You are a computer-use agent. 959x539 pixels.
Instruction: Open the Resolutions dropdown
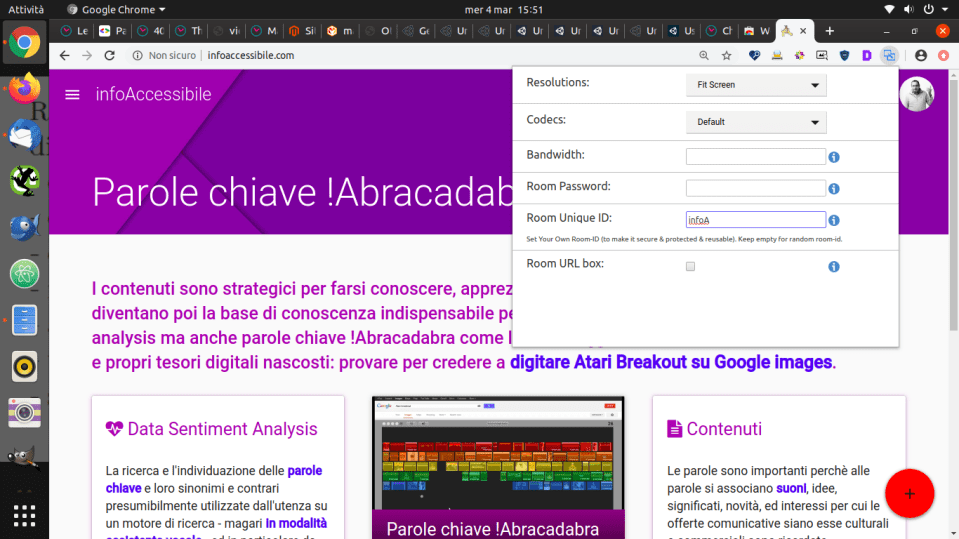(756, 85)
